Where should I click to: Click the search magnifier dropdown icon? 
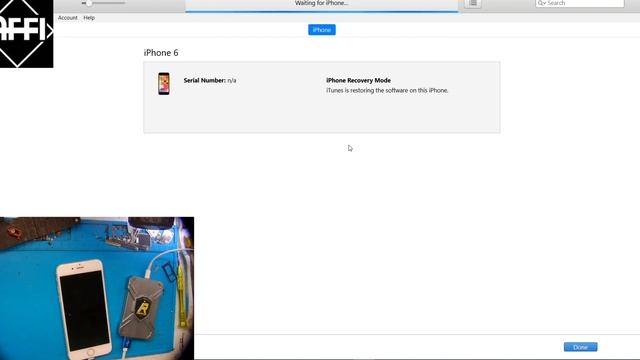[542, 3]
